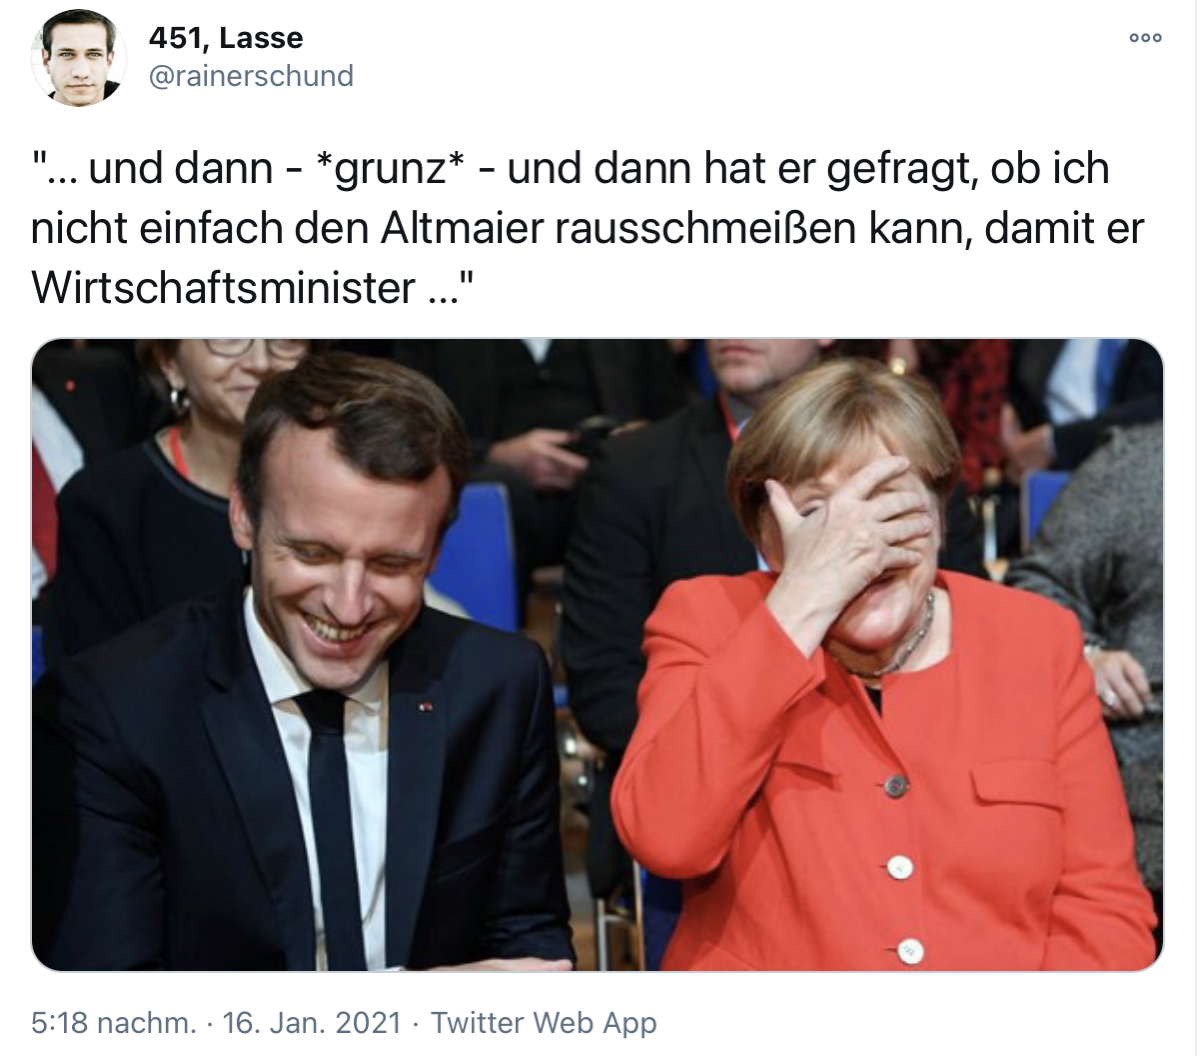This screenshot has width=1204, height=1056.
Task: Click "*grunz*" in the tweet text
Action: (x=390, y=168)
